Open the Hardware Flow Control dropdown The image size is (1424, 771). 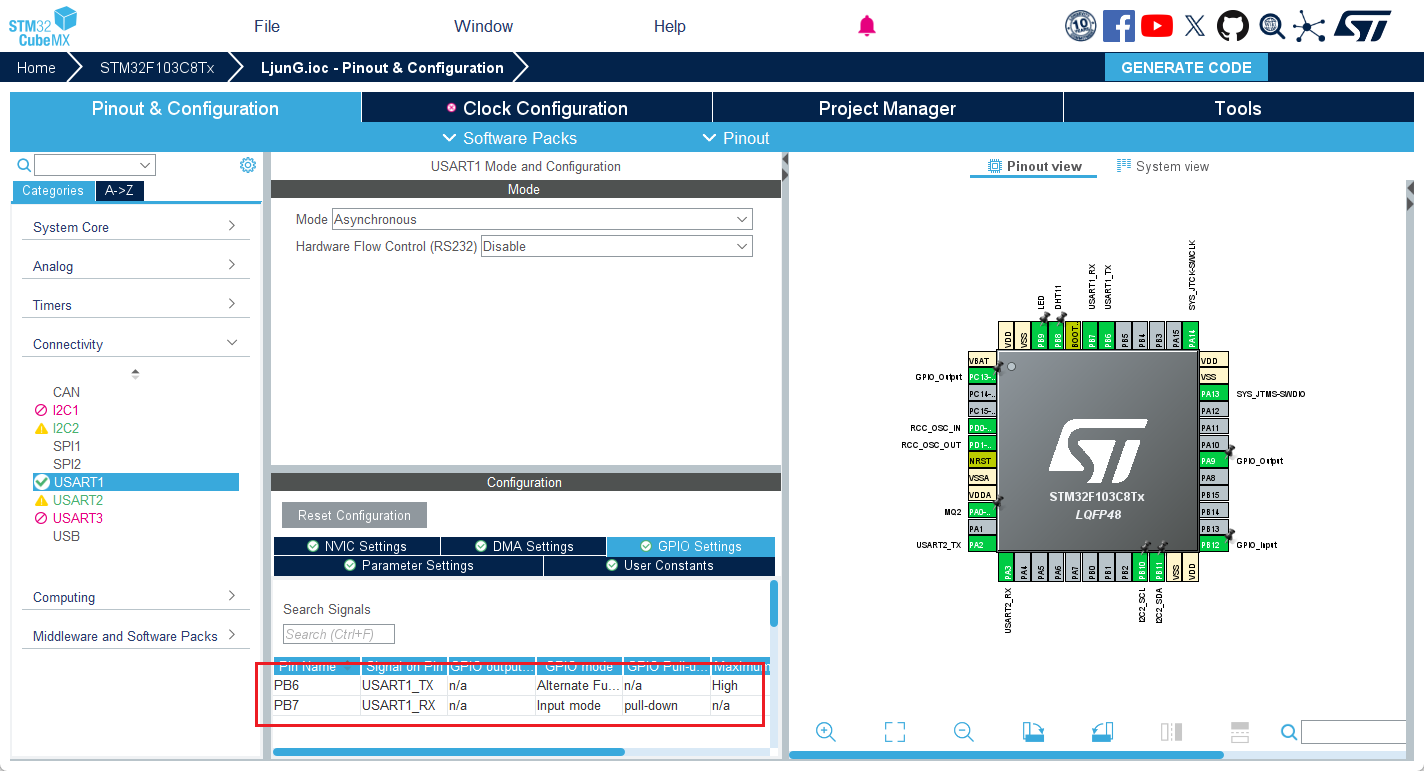click(617, 246)
